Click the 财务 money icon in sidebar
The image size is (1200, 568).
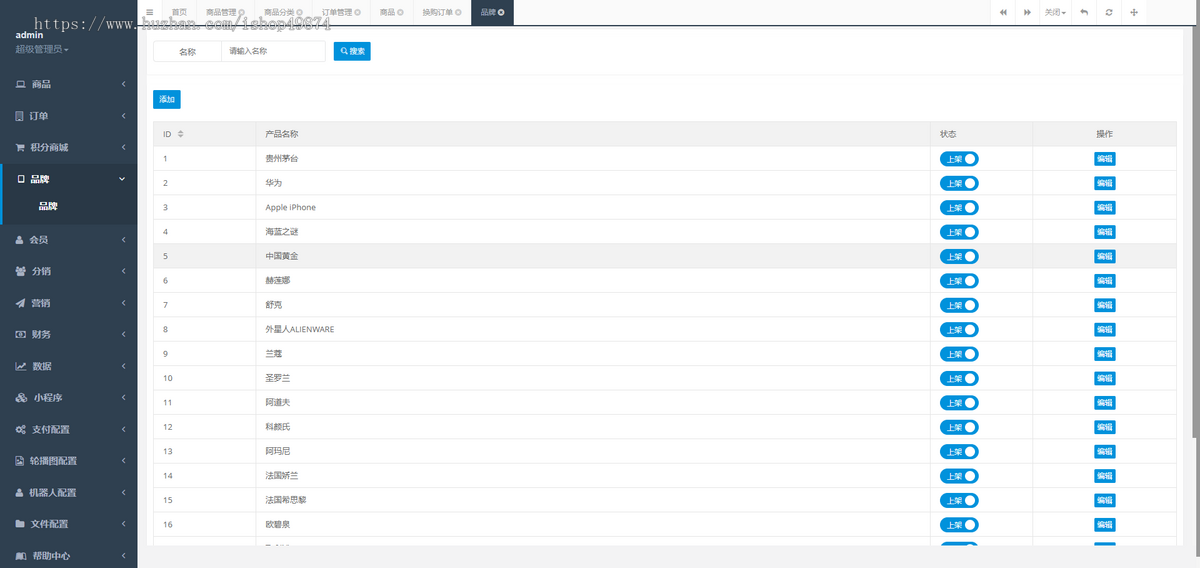(x=20, y=334)
